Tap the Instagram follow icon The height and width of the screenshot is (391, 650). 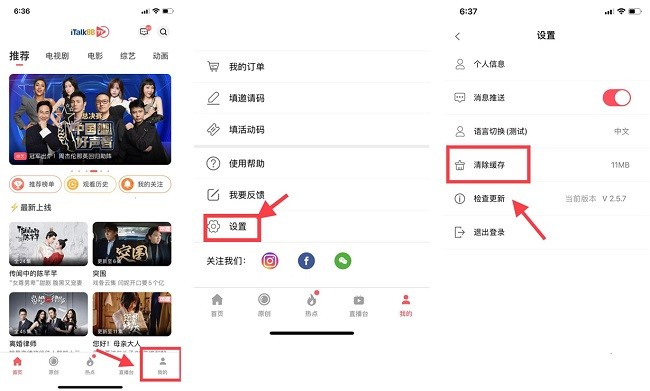click(269, 261)
